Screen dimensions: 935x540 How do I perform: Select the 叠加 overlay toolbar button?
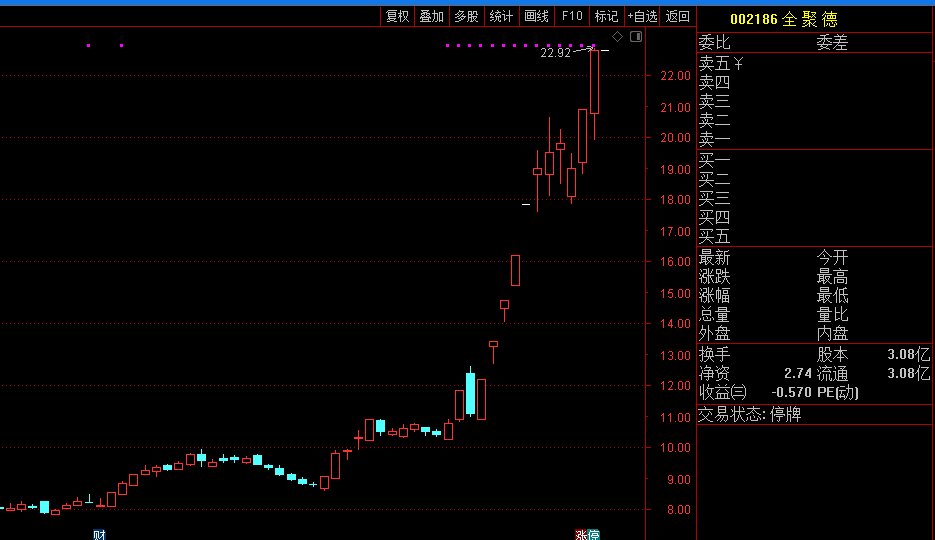click(x=432, y=17)
